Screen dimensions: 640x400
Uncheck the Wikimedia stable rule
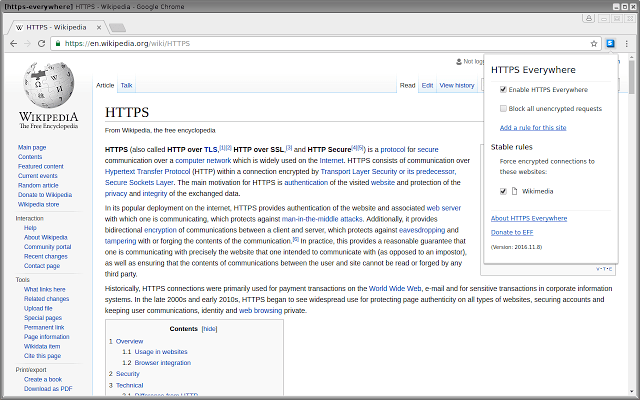point(503,190)
